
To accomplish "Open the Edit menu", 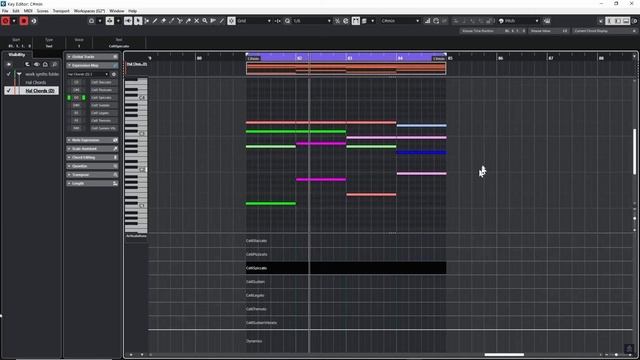I will coord(16,11).
